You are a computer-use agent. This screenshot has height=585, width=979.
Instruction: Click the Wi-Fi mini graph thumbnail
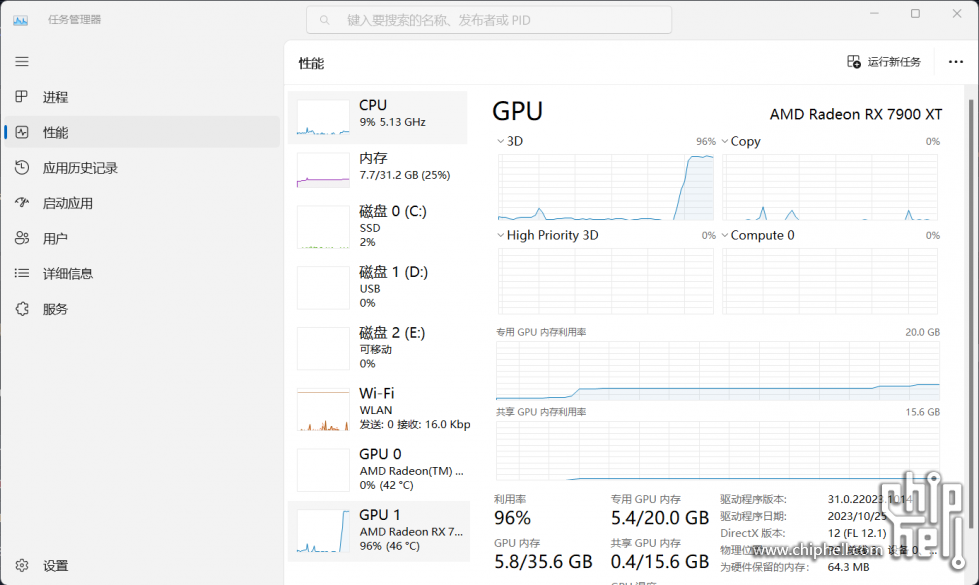pos(323,410)
